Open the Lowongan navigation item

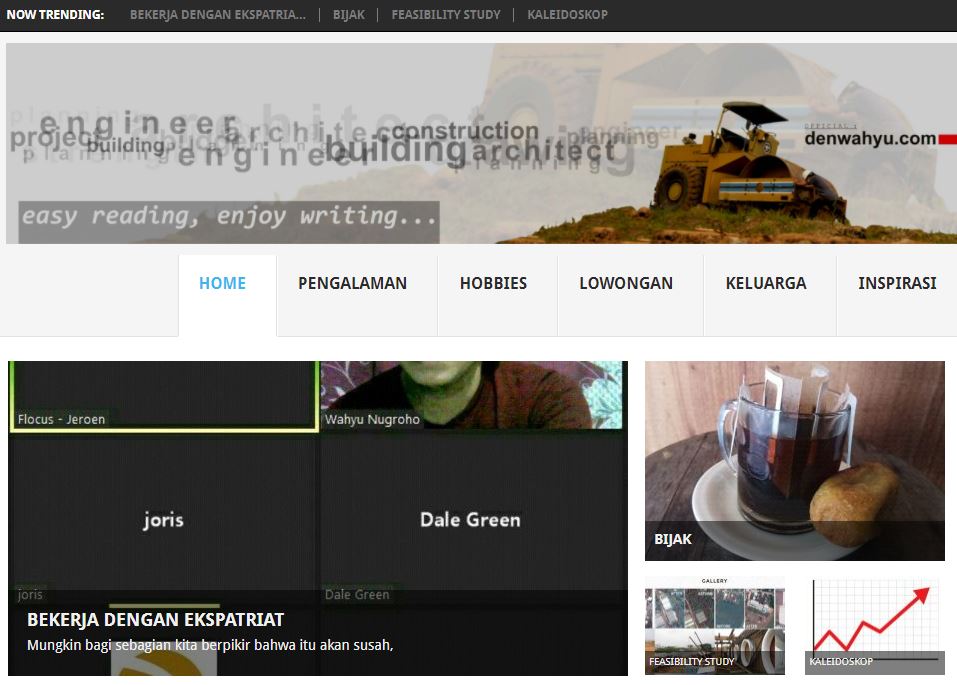point(626,283)
